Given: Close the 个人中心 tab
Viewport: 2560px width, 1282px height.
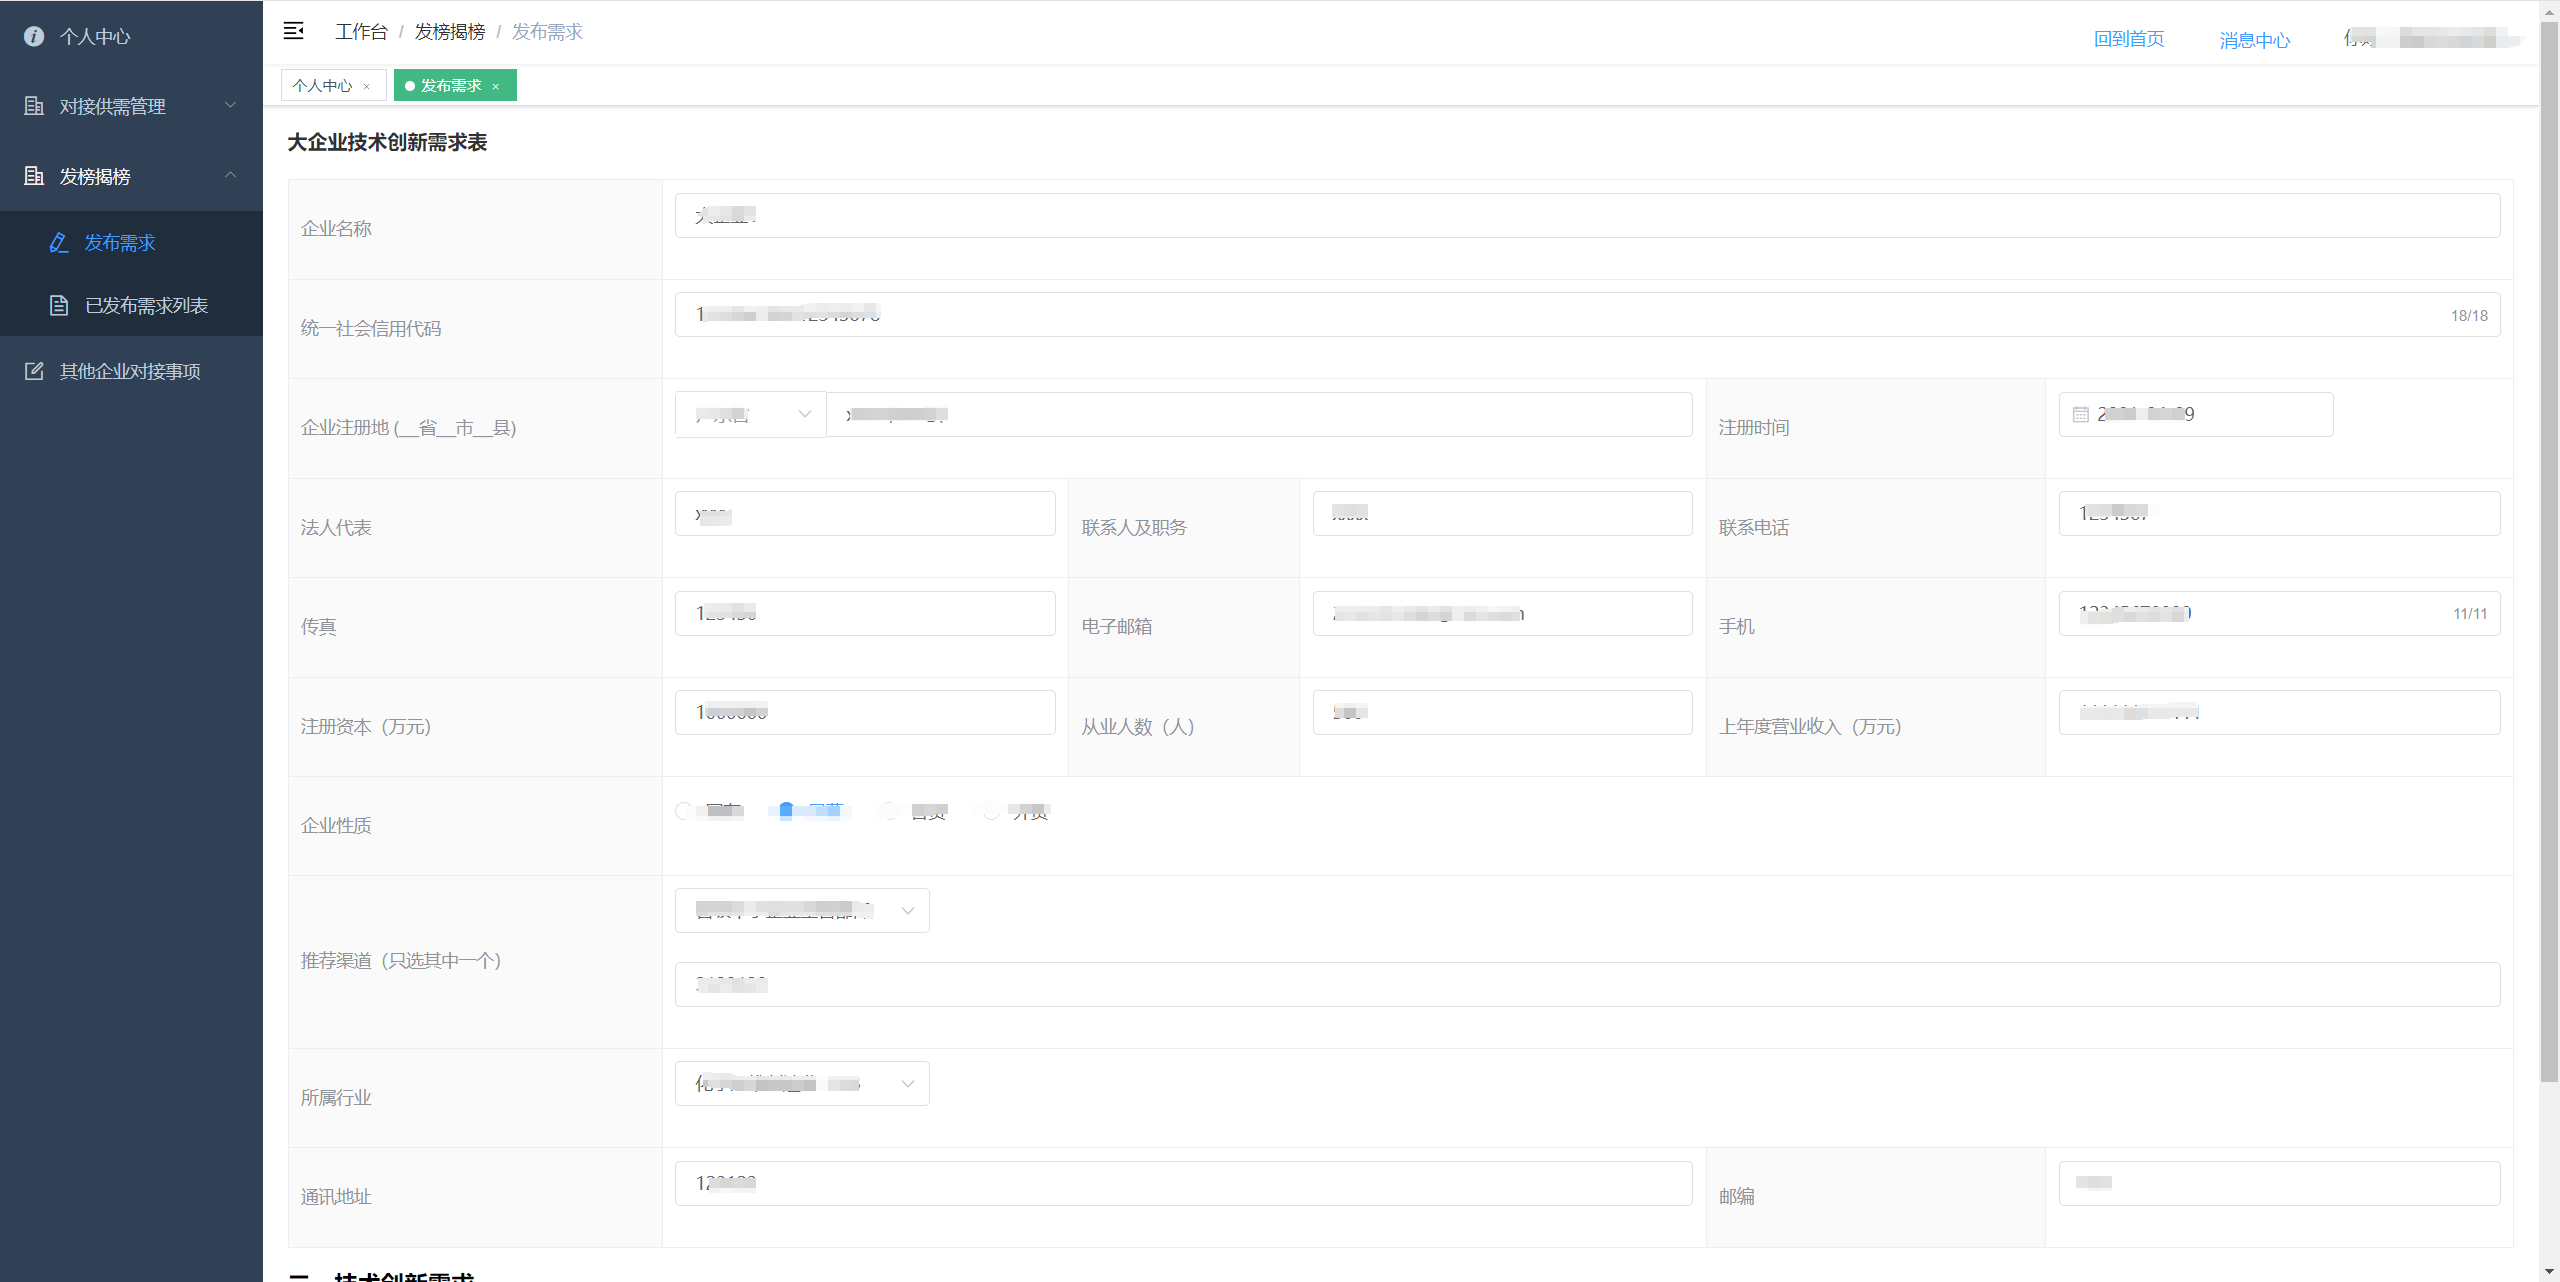Looking at the screenshot, I should (x=367, y=86).
